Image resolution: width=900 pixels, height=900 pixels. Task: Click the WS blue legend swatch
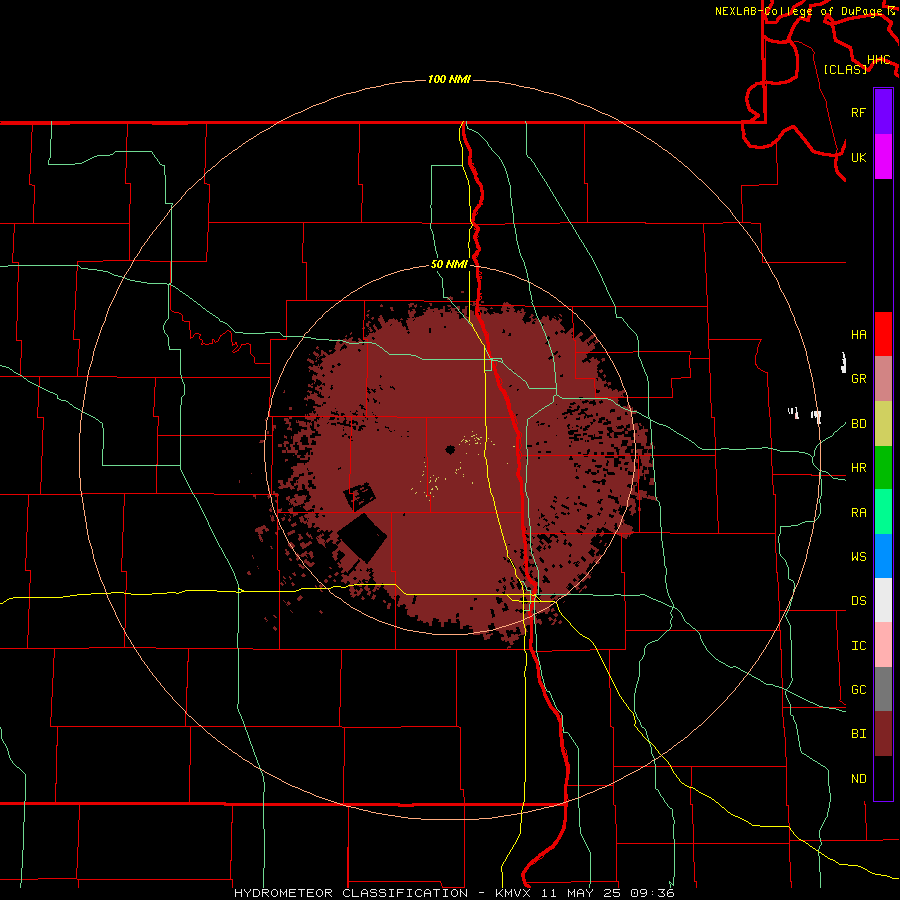pyautogui.click(x=883, y=556)
